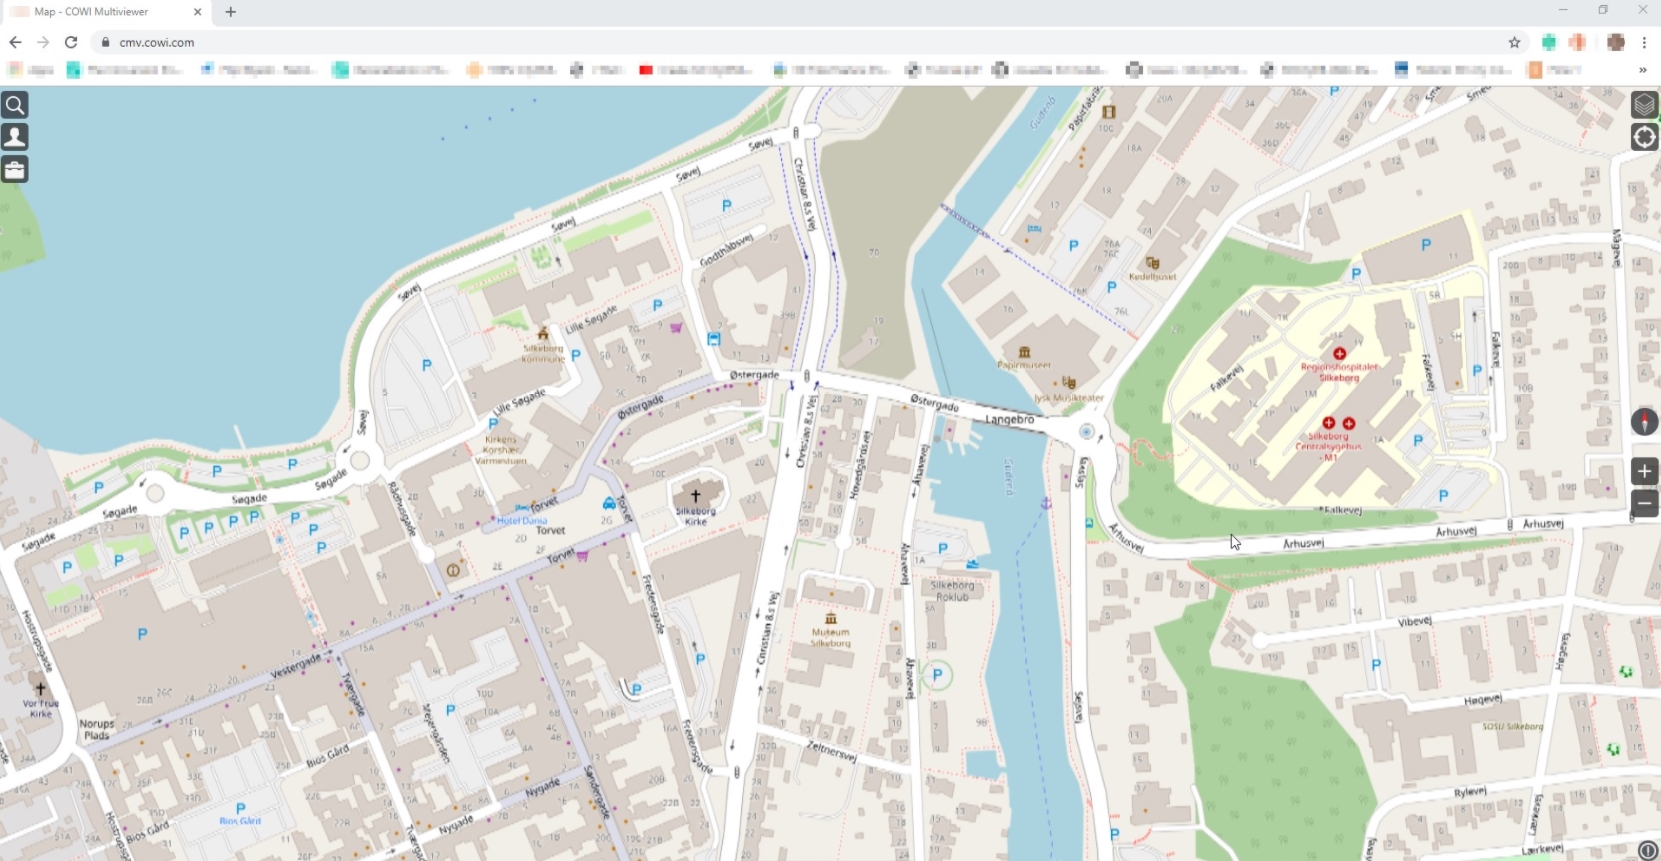Image resolution: width=1661 pixels, height=861 pixels.
Task: Reset map orientation with the compass
Action: (x=1644, y=422)
